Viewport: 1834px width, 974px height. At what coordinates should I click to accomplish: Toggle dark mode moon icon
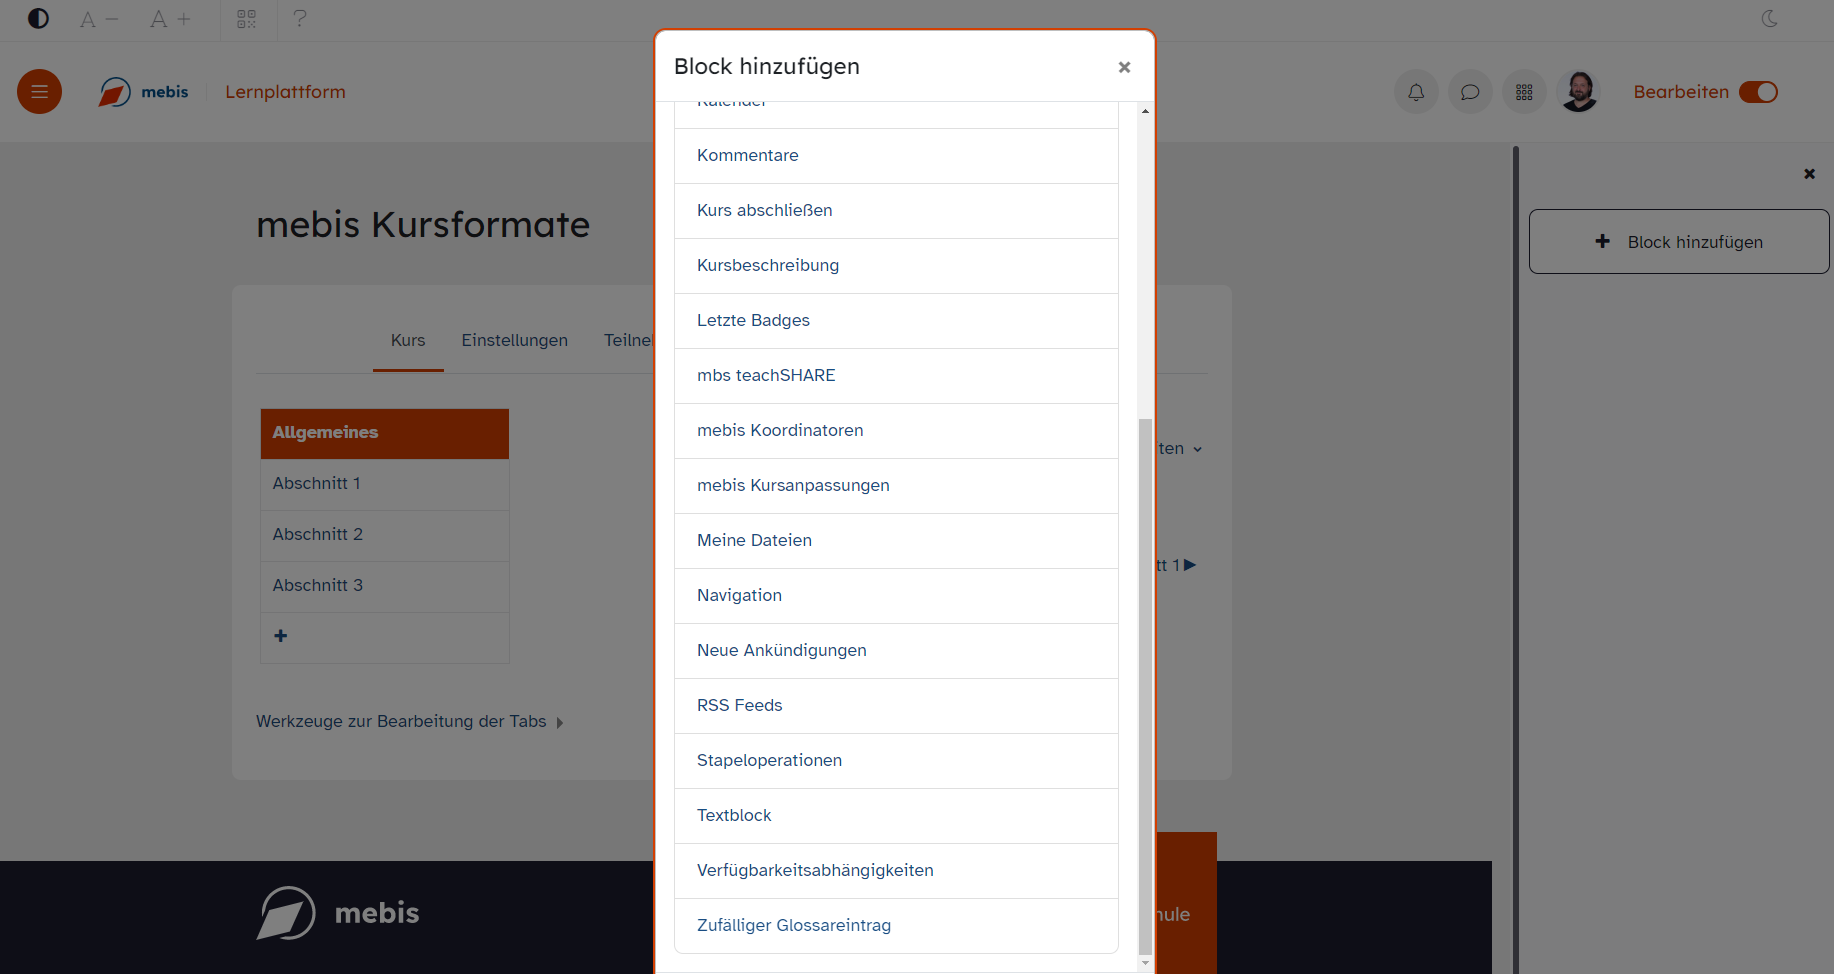click(1770, 19)
